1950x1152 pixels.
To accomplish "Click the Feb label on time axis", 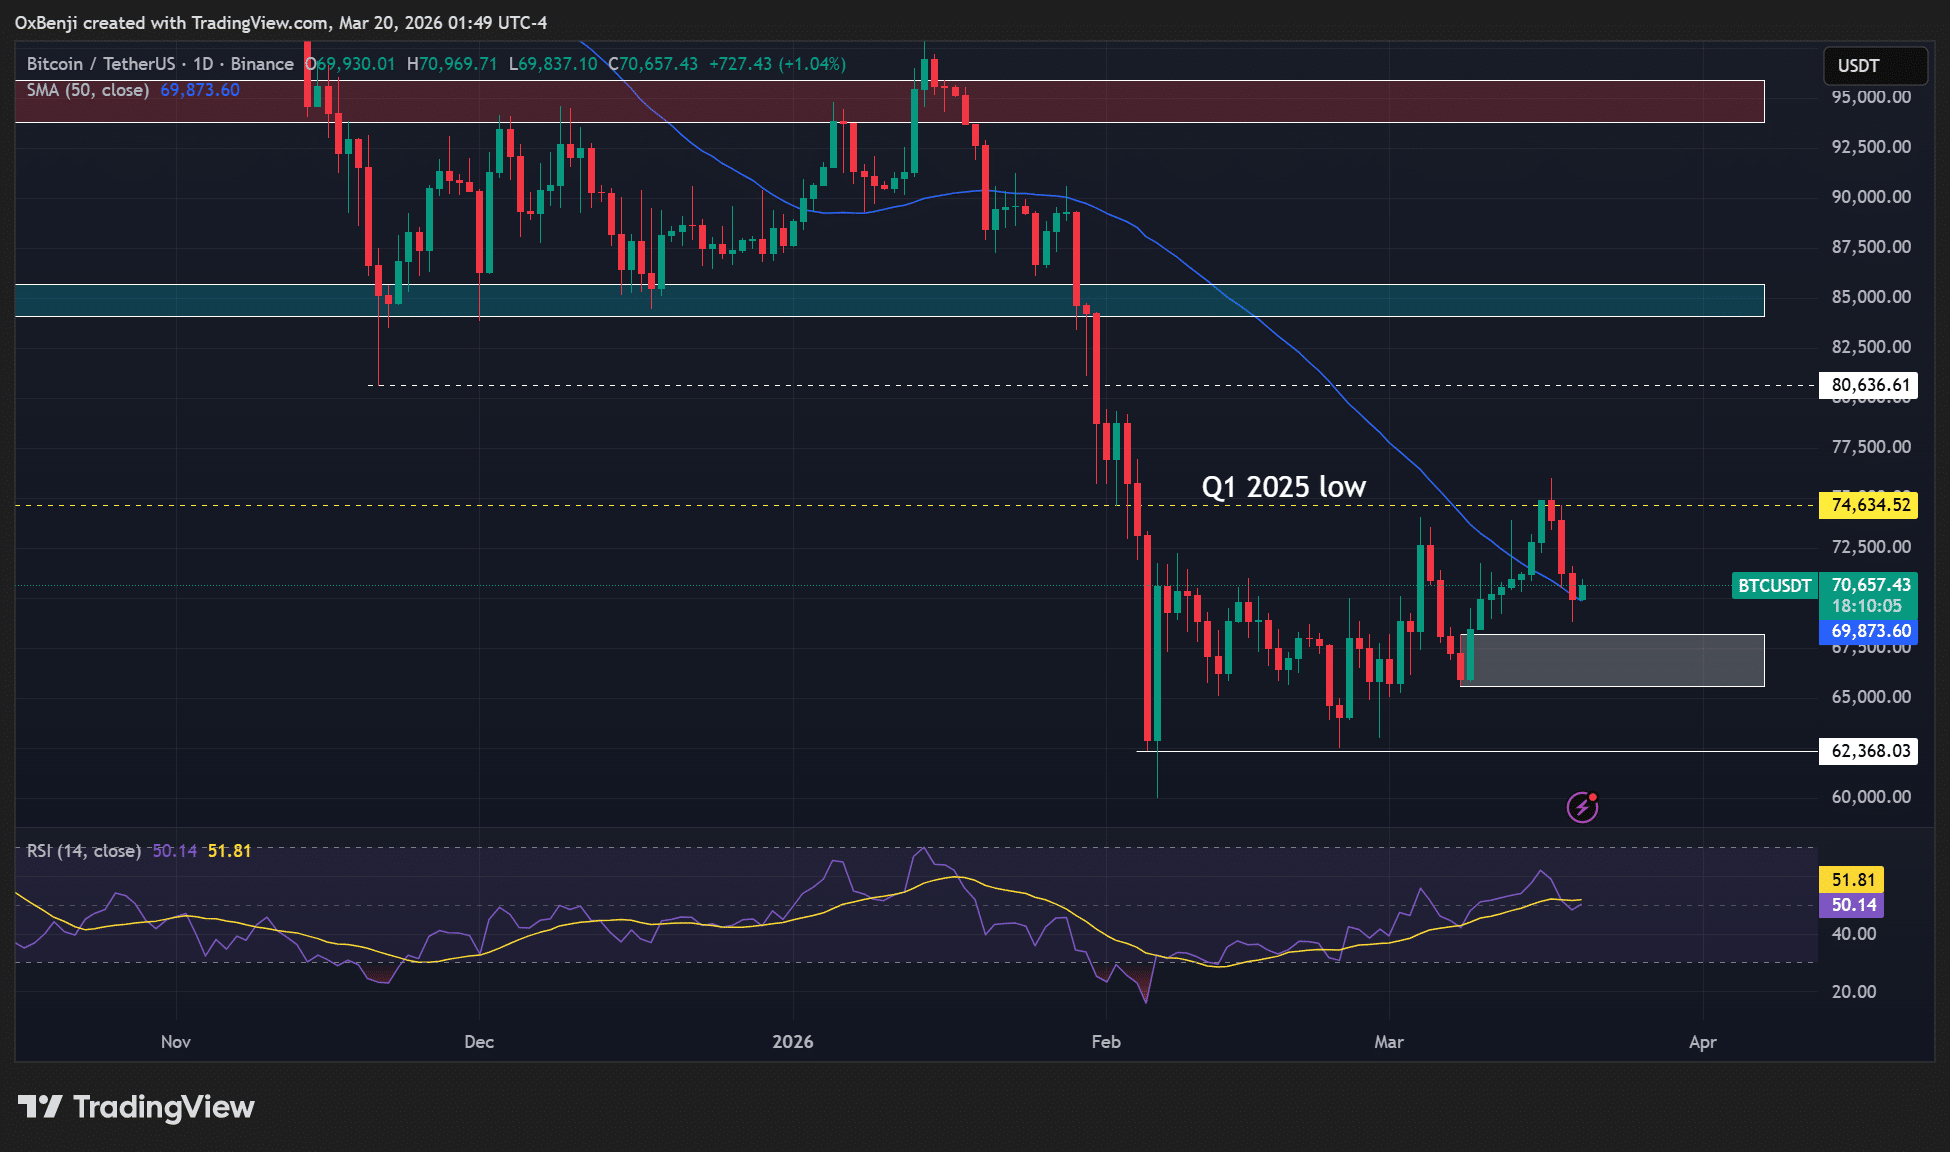I will click(x=1106, y=1042).
